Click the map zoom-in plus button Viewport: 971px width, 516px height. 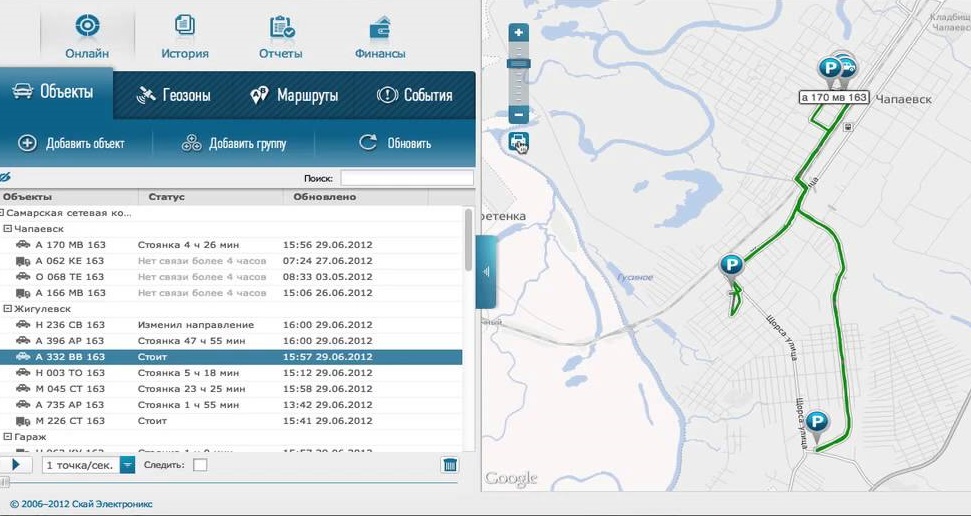(x=518, y=32)
